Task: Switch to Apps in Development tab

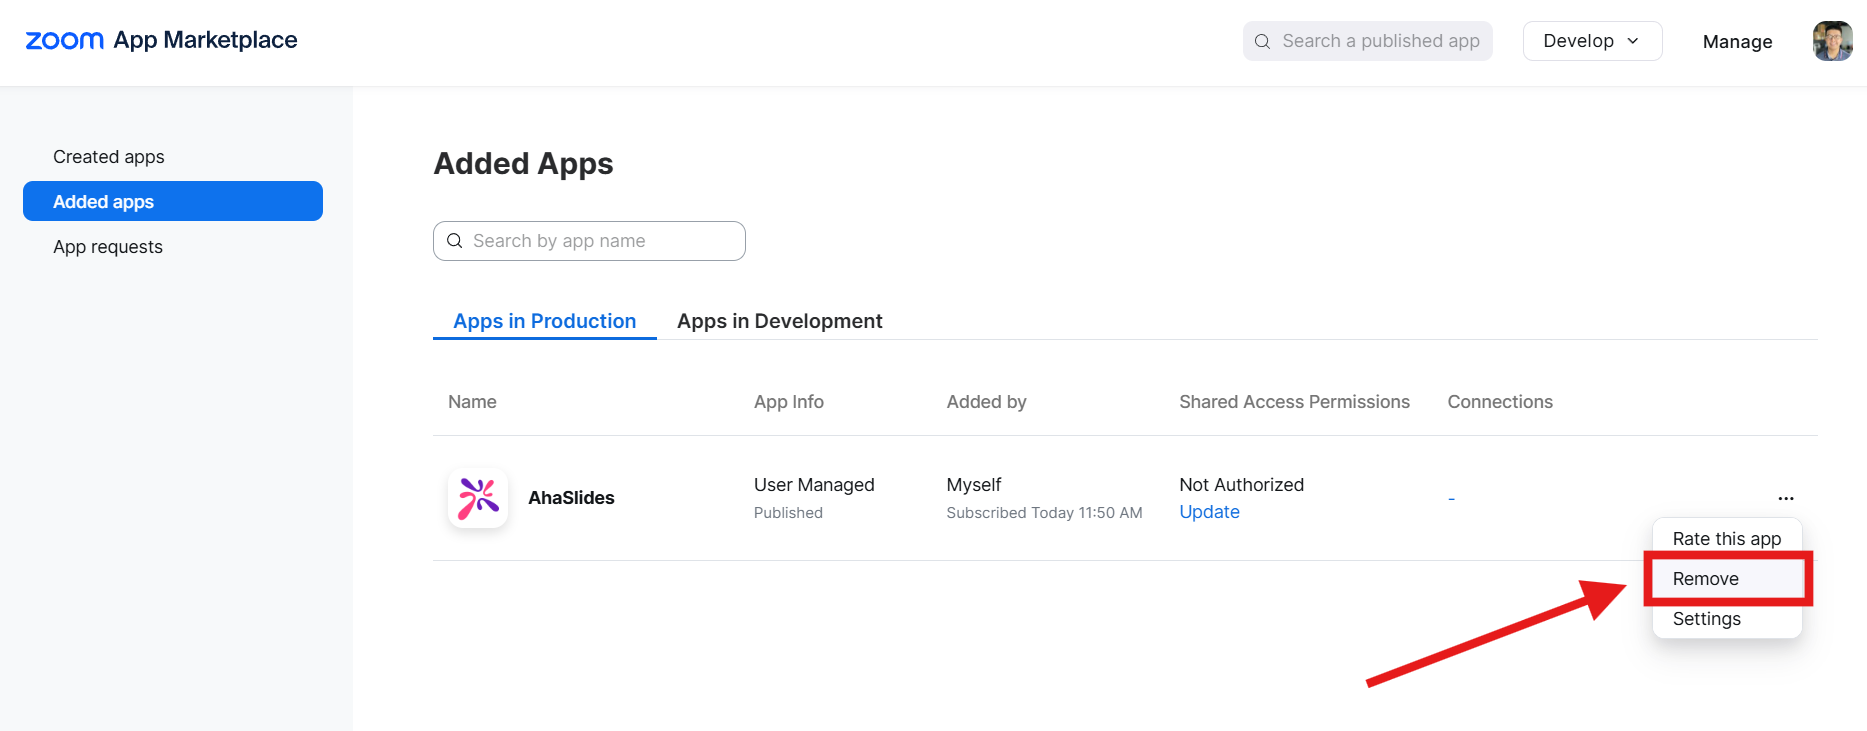Action: (x=779, y=321)
